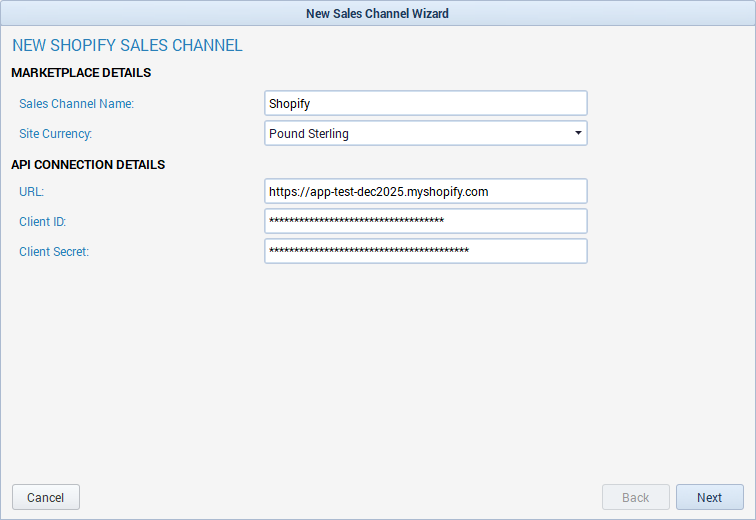Select the Pound Sterling currency value text
Viewport: 756px width, 520px height.
[x=309, y=133]
